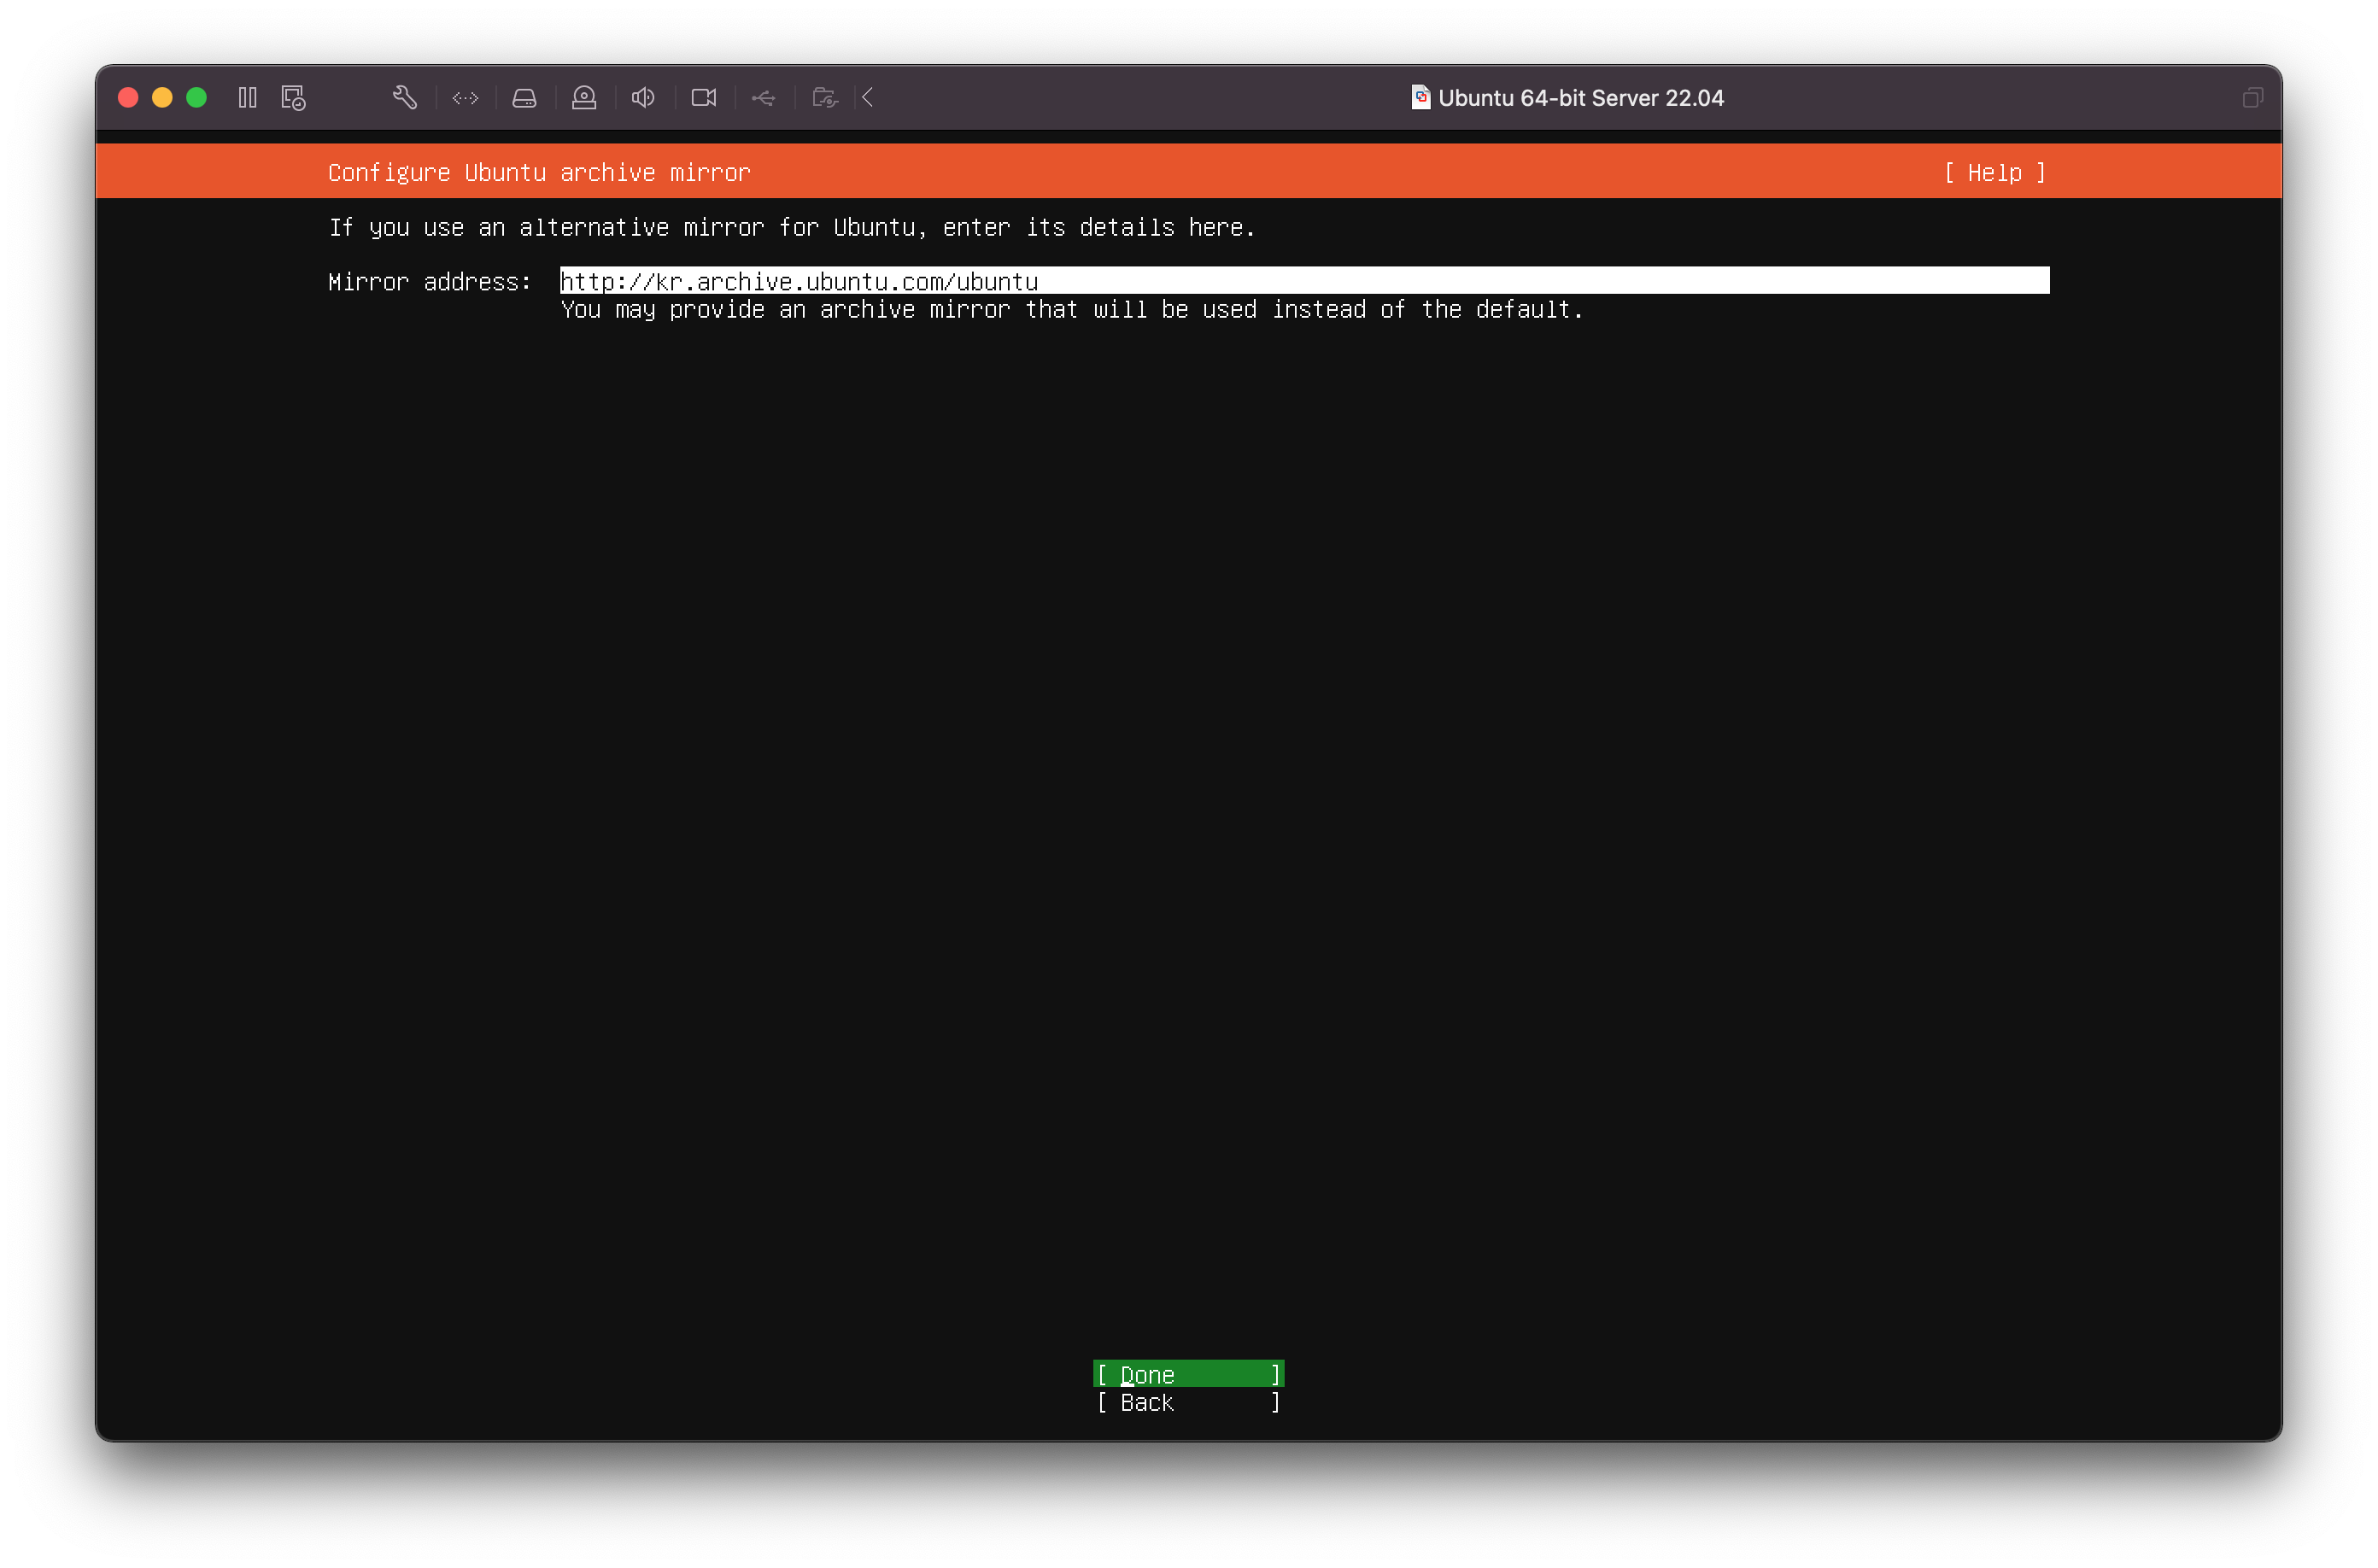The height and width of the screenshot is (1568, 2378).
Task: Collapse toolbar with left chevron
Action: pos(868,97)
